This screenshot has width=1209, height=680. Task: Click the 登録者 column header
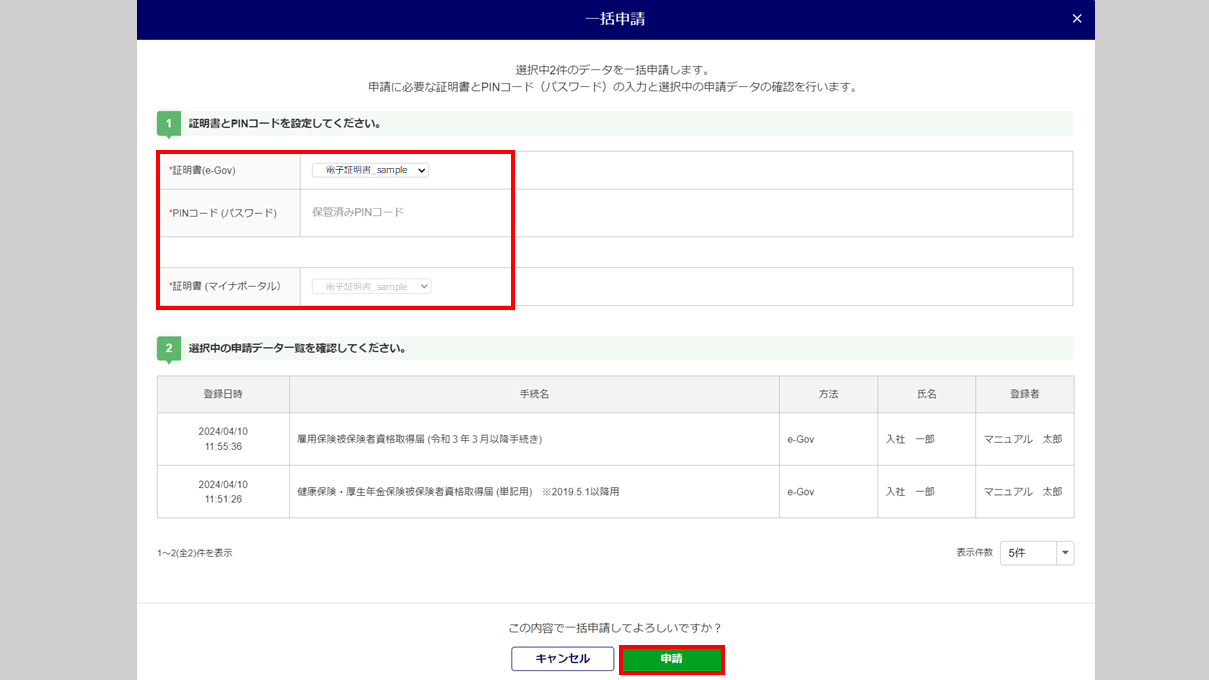point(1024,394)
